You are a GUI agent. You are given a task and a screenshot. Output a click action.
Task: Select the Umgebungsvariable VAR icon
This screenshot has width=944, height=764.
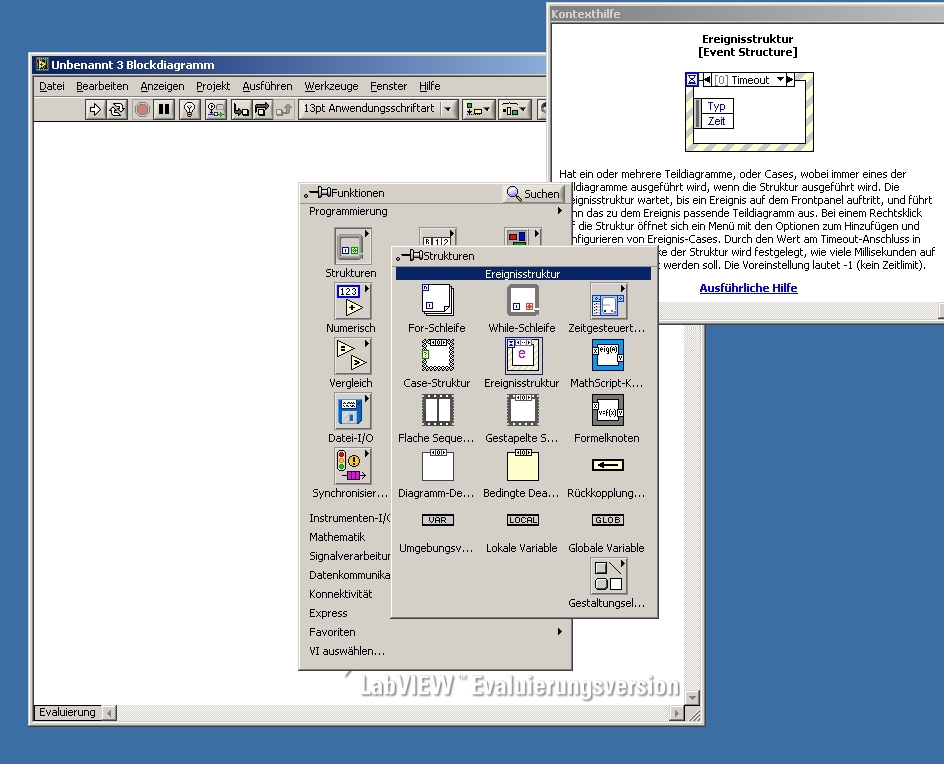pos(438,520)
